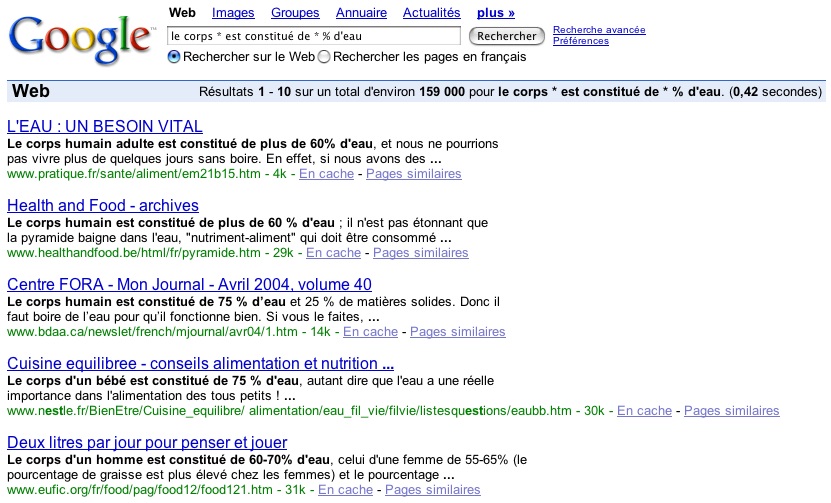
Task: Click the URL text www.healthandfood.be/html/fr/pyramide.htm
Action: pos(134,253)
